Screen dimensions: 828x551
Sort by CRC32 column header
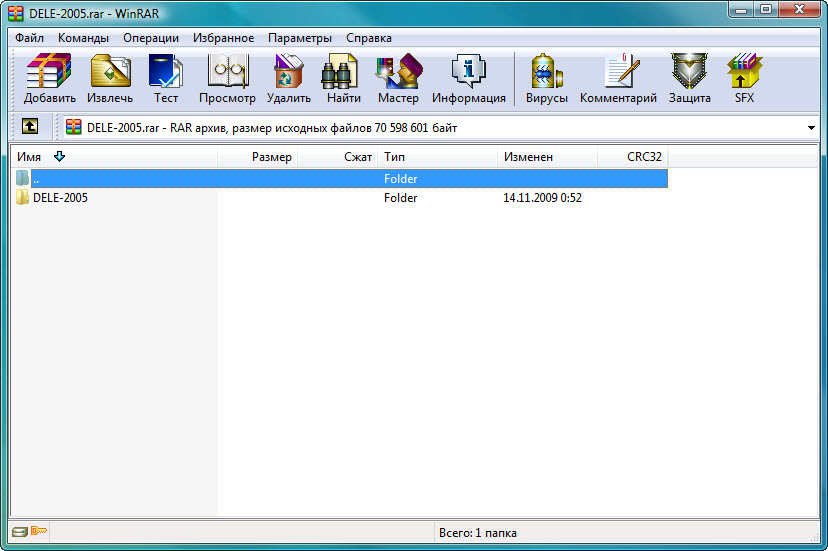pos(633,157)
